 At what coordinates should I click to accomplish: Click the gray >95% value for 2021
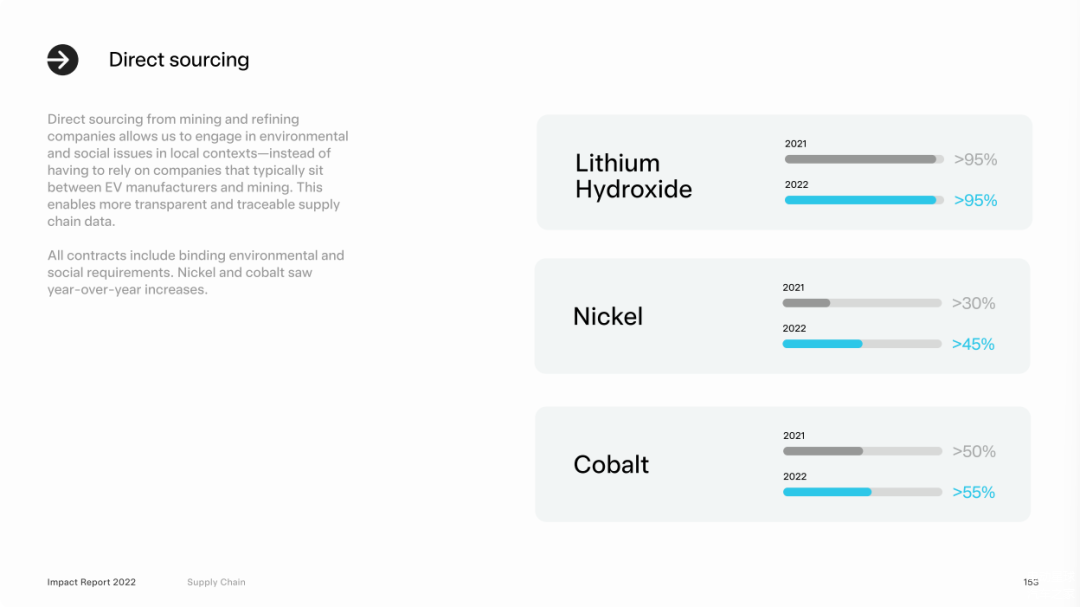[x=975, y=160]
